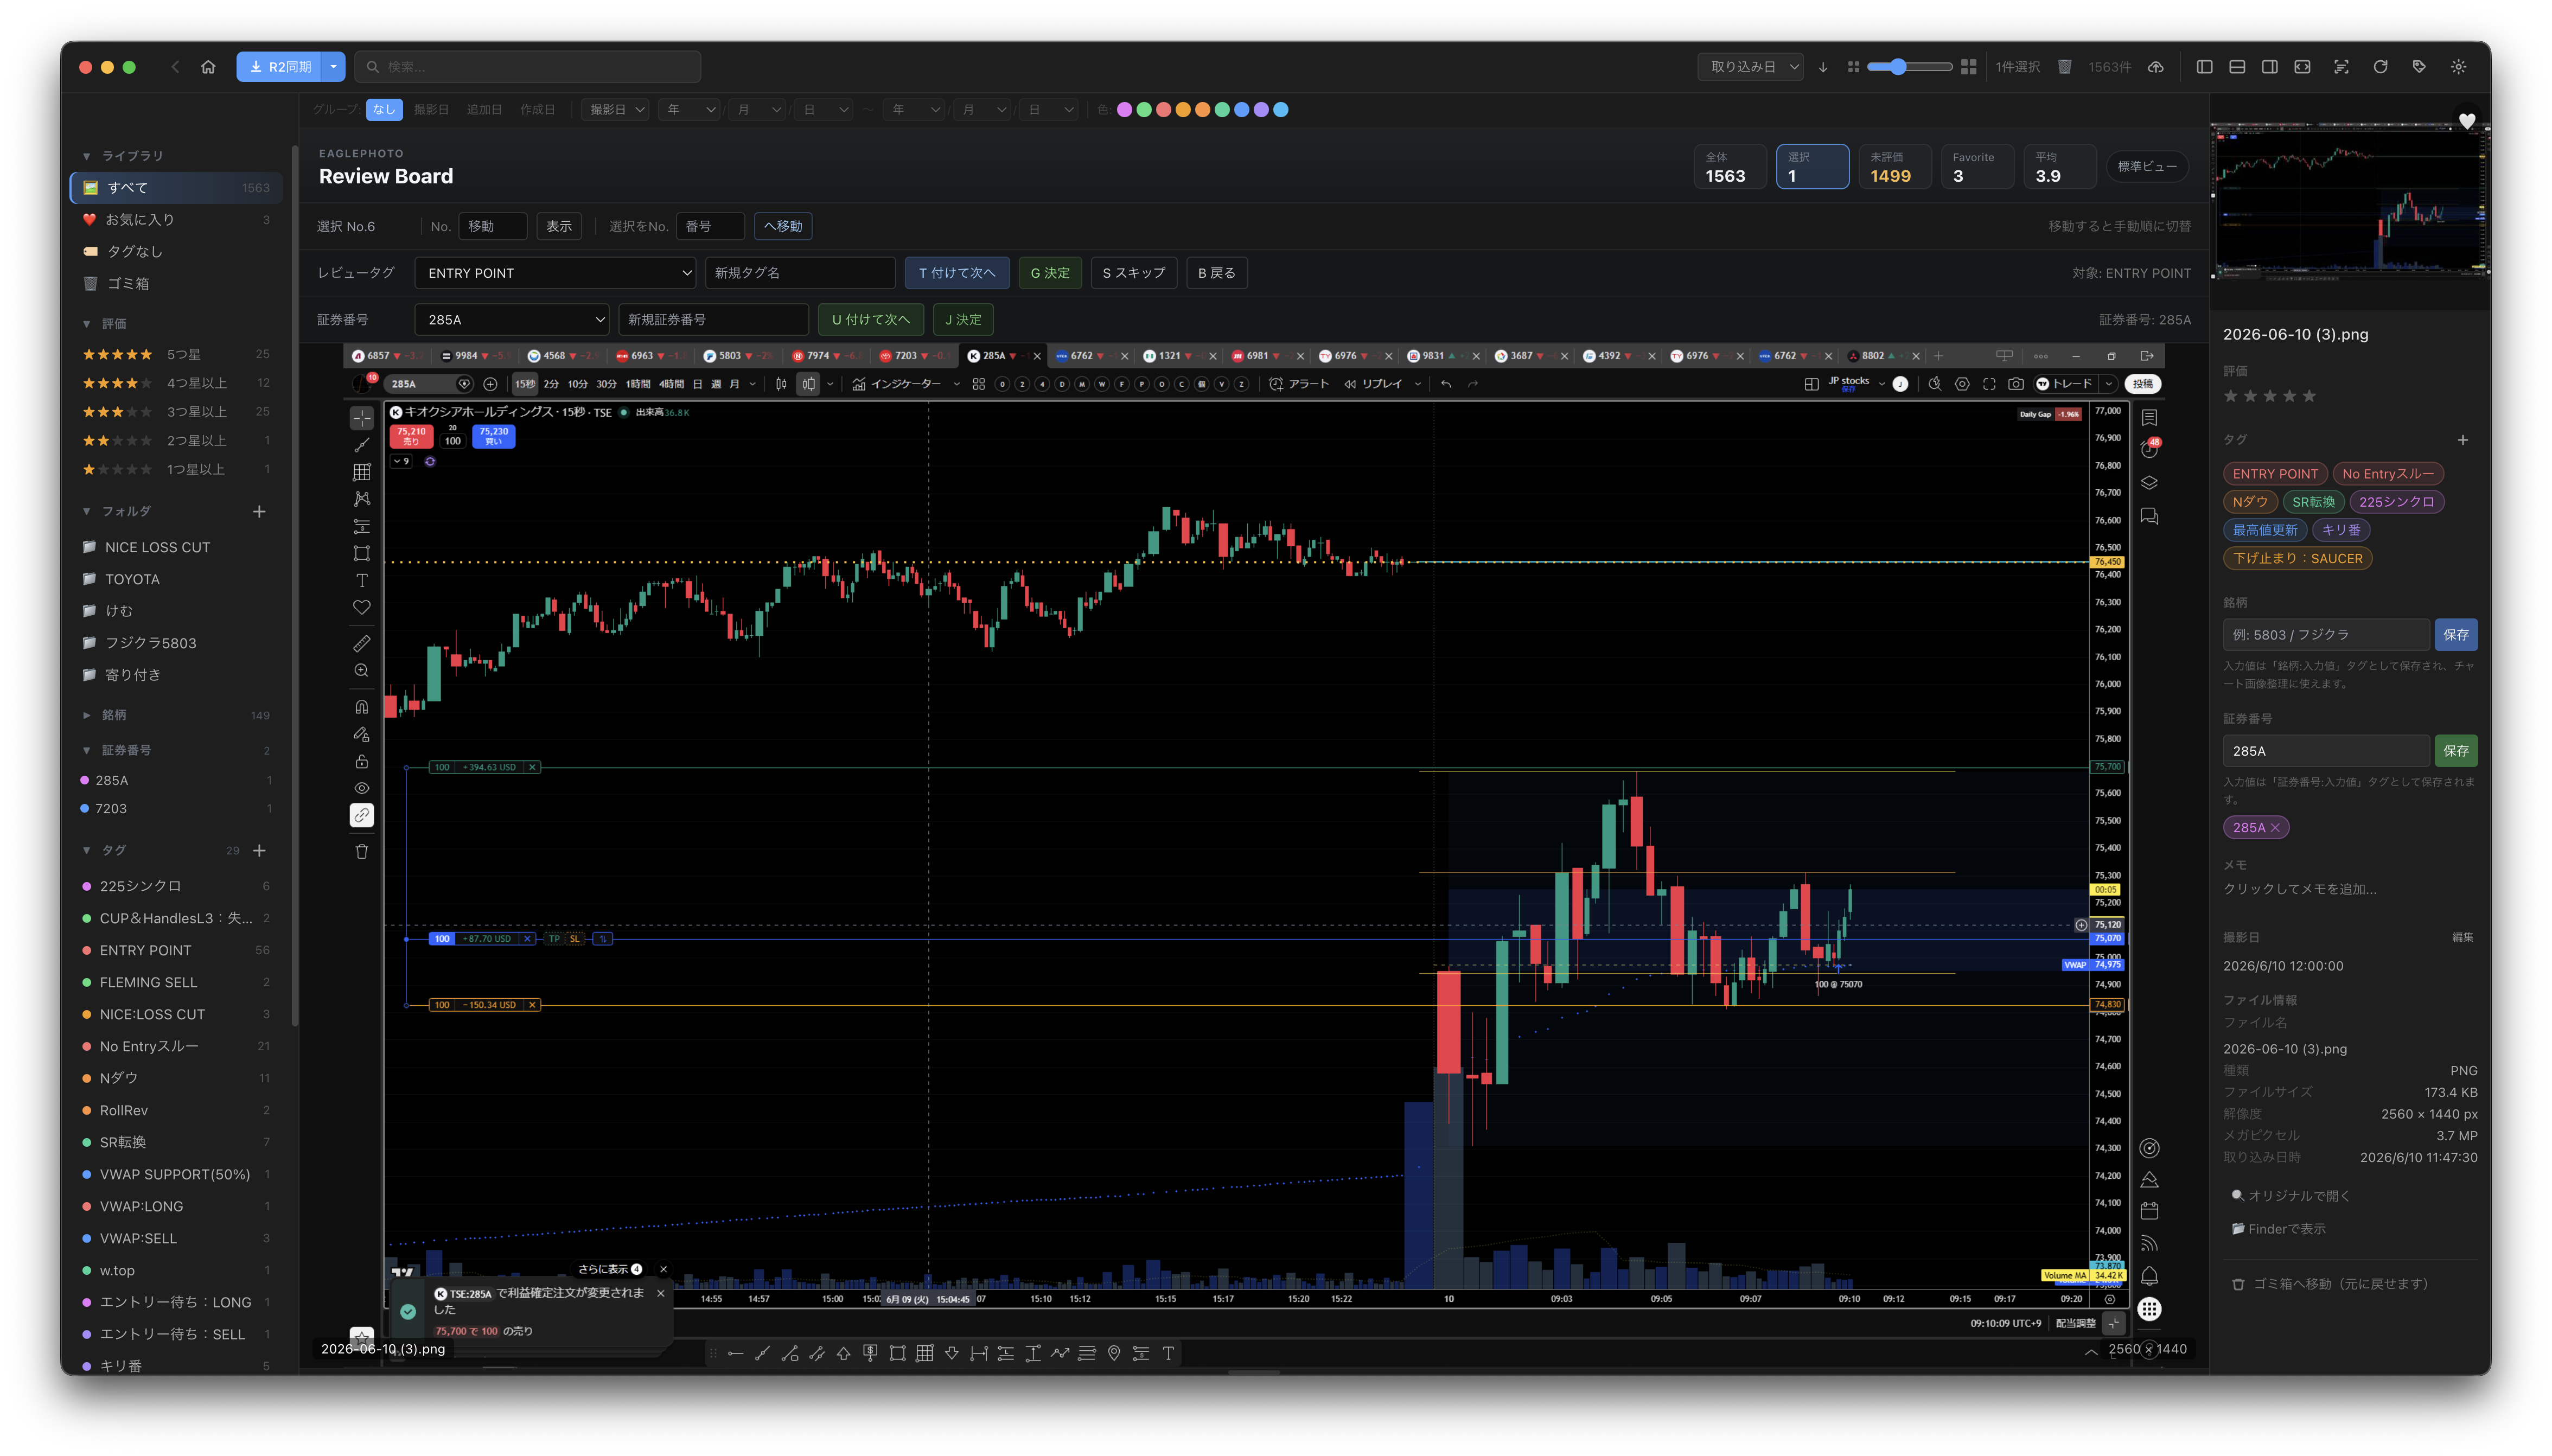Viewport: 2552px width, 1456px height.
Task: Click the 新規タグ名 input field
Action: point(800,273)
